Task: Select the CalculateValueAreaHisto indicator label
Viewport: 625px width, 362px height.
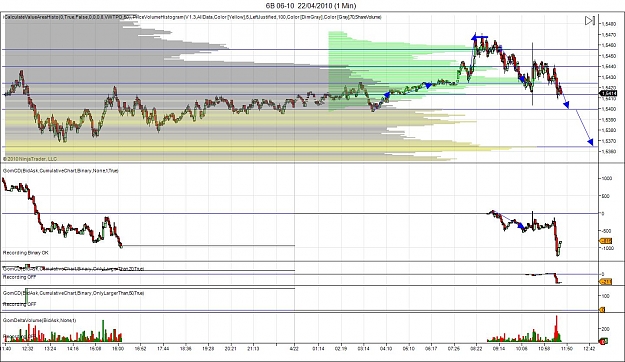Action: 68,17
